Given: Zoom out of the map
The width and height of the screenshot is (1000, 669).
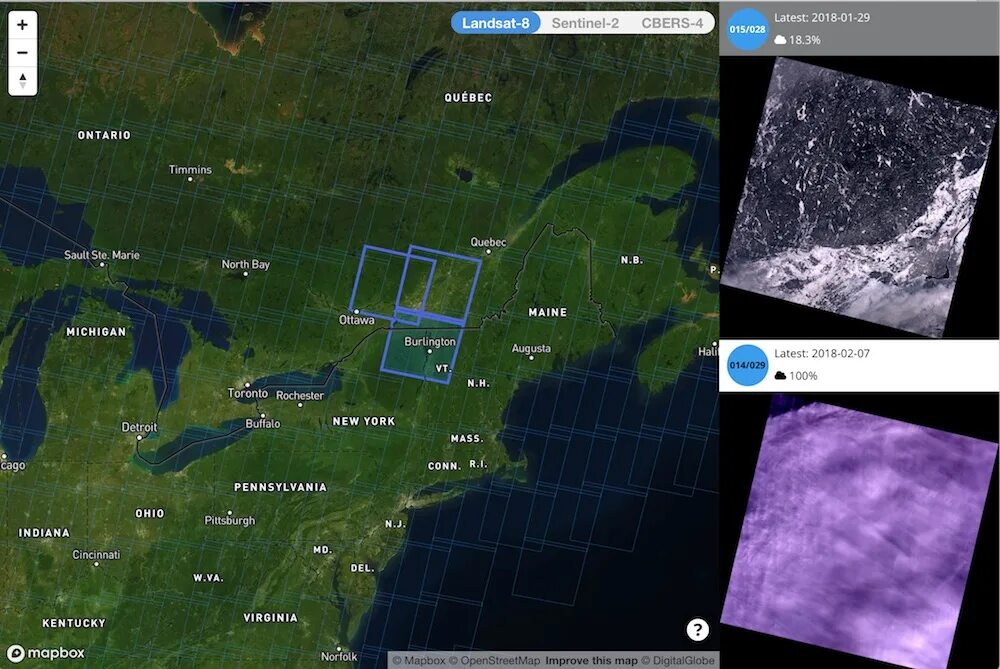Looking at the screenshot, I should point(22,53).
